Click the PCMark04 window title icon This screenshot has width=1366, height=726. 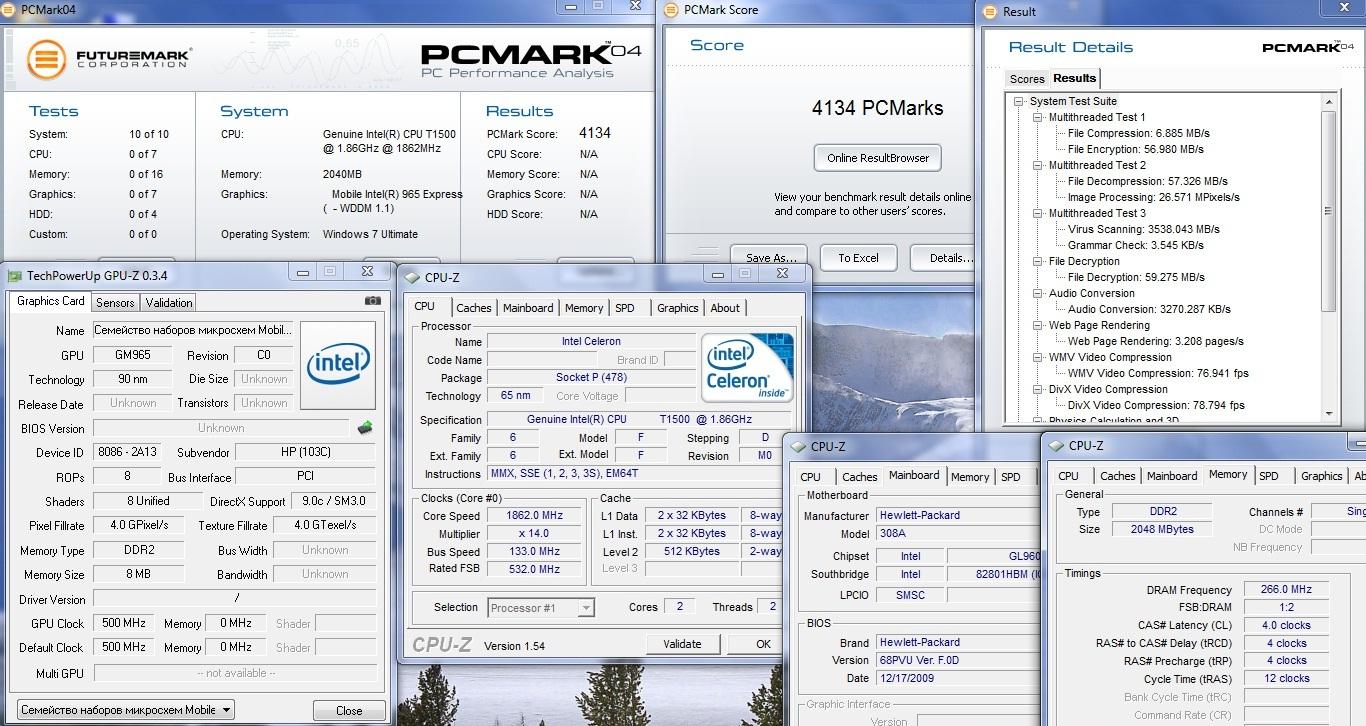pyautogui.click(x=9, y=9)
